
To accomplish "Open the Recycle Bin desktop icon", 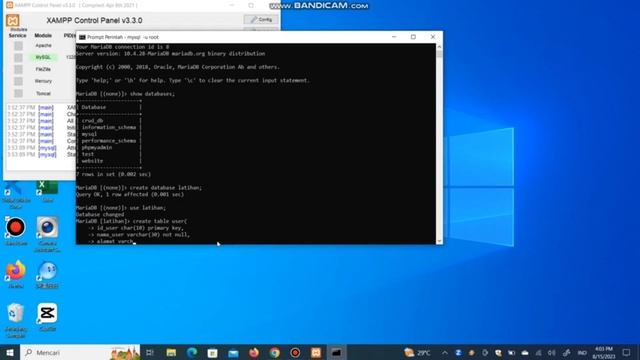I will [x=16, y=320].
